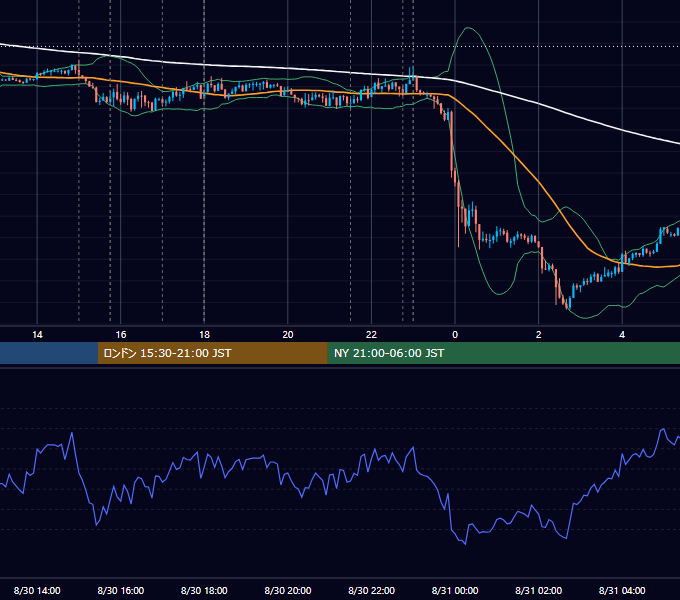Screen dimensions: 680x600
Task: Click the NY 21:00-06:00 JST session bar
Action: click(503, 353)
